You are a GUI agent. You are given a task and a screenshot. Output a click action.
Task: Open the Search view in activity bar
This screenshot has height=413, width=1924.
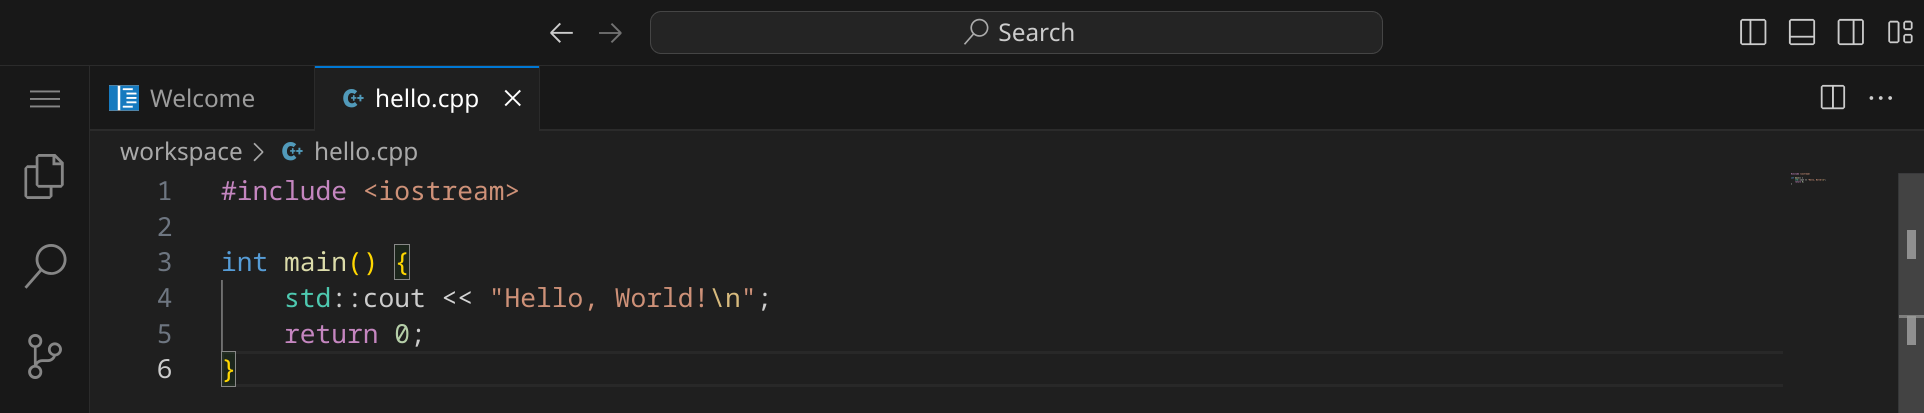(44, 266)
